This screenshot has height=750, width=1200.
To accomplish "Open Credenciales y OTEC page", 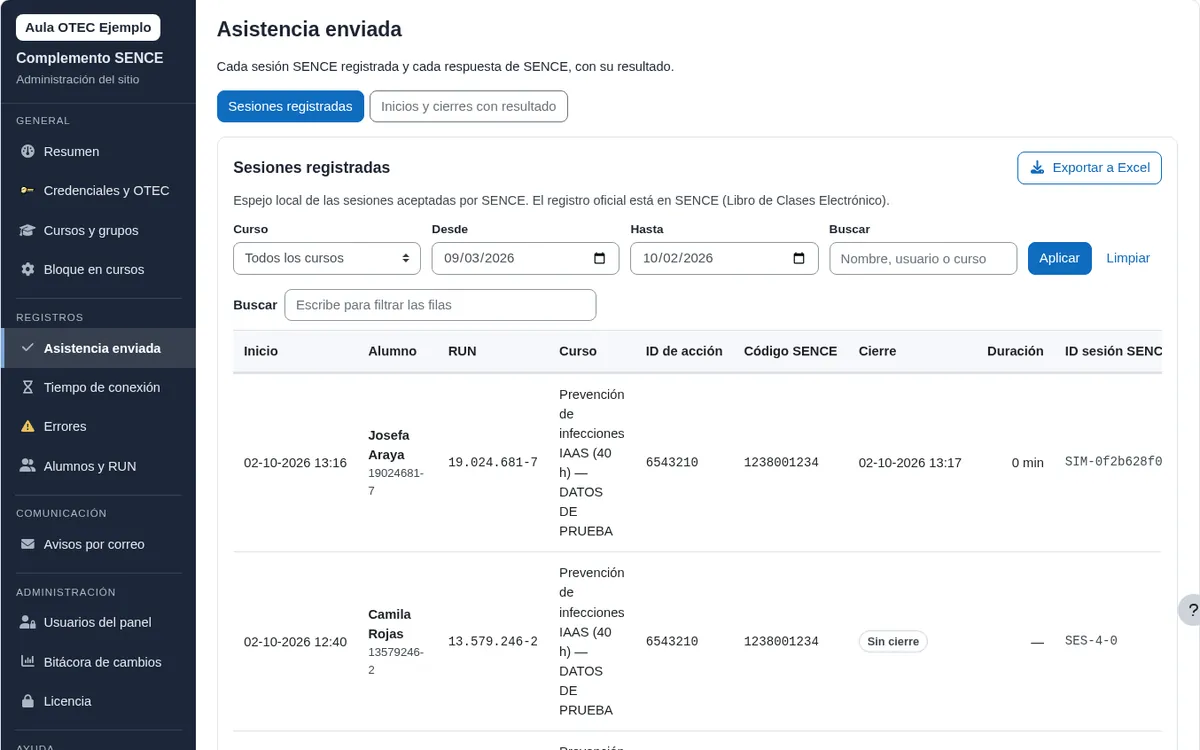I will (x=98, y=191).
